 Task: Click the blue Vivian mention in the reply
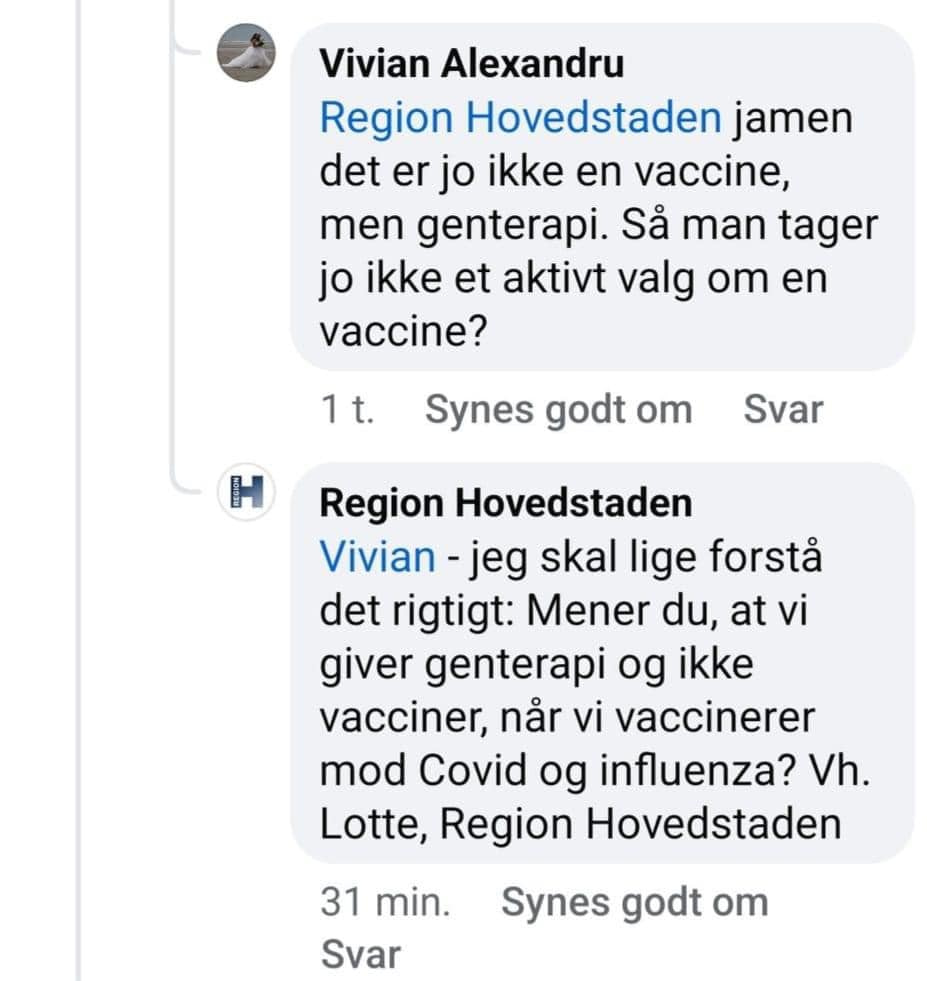click(377, 557)
